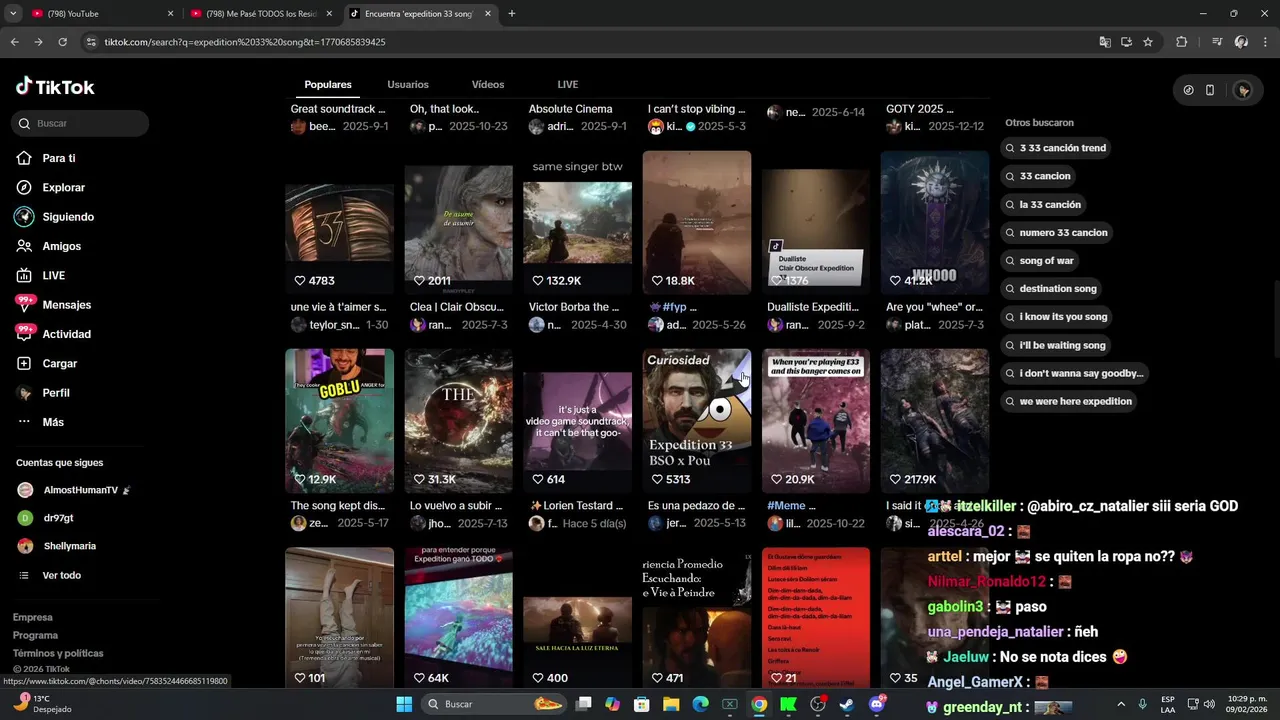Open the TikTok profile avatar menu
Image resolution: width=1280 pixels, height=720 pixels.
click(1243, 90)
